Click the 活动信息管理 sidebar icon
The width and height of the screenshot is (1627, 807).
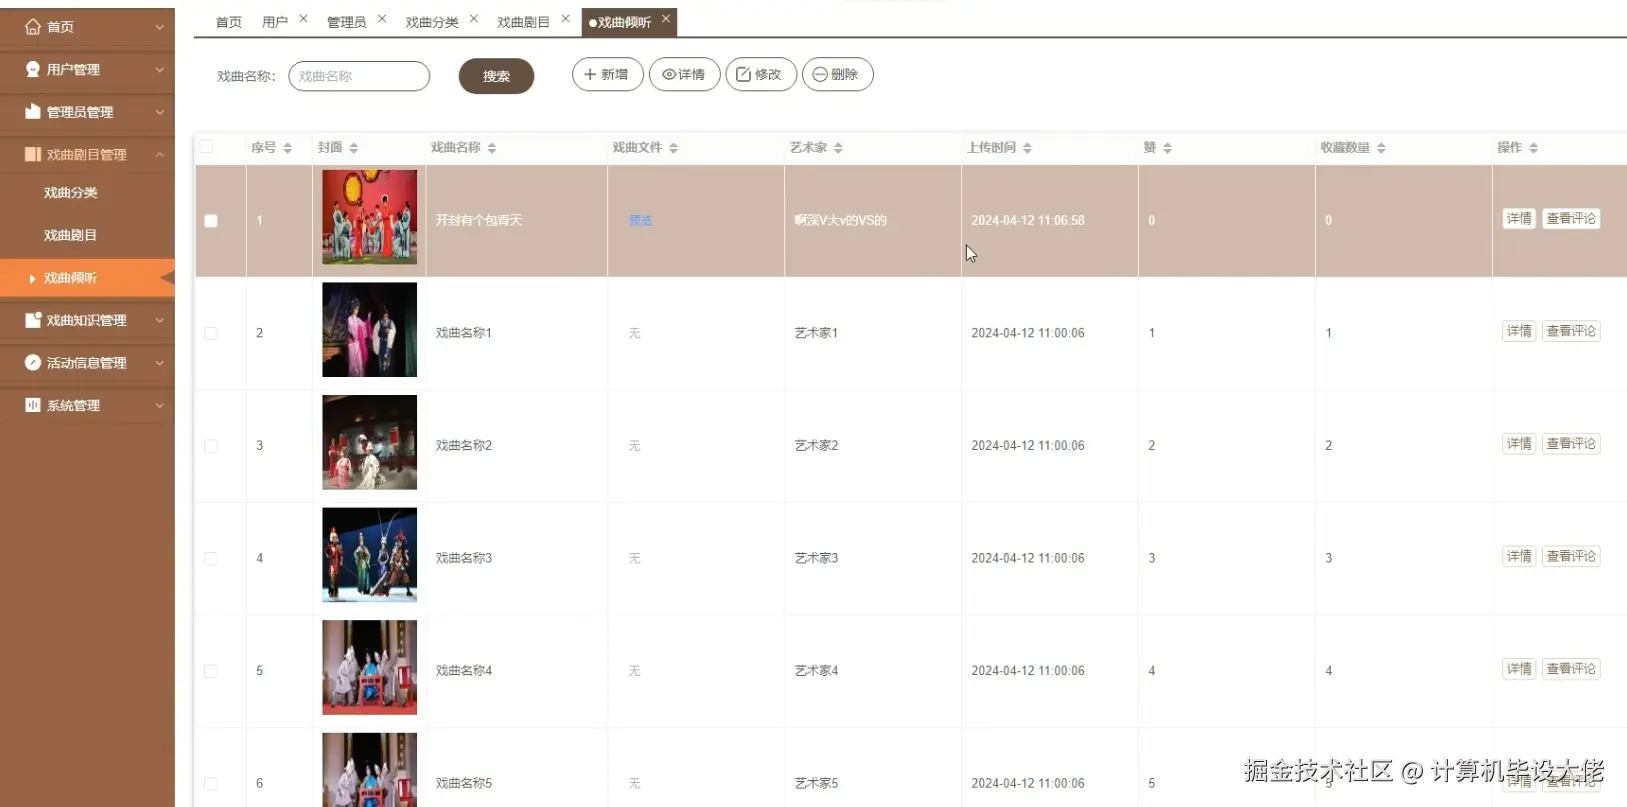click(x=33, y=362)
